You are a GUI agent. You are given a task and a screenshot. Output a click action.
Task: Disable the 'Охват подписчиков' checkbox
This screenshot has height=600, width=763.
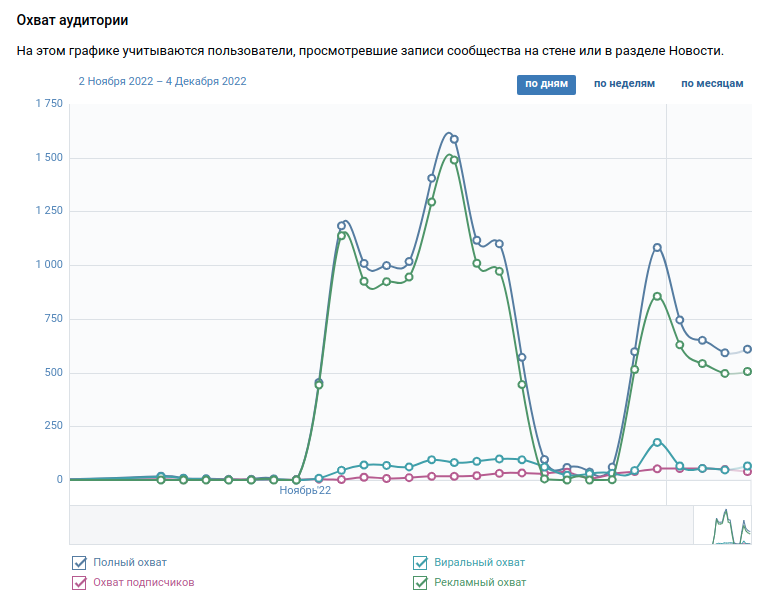[x=80, y=582]
